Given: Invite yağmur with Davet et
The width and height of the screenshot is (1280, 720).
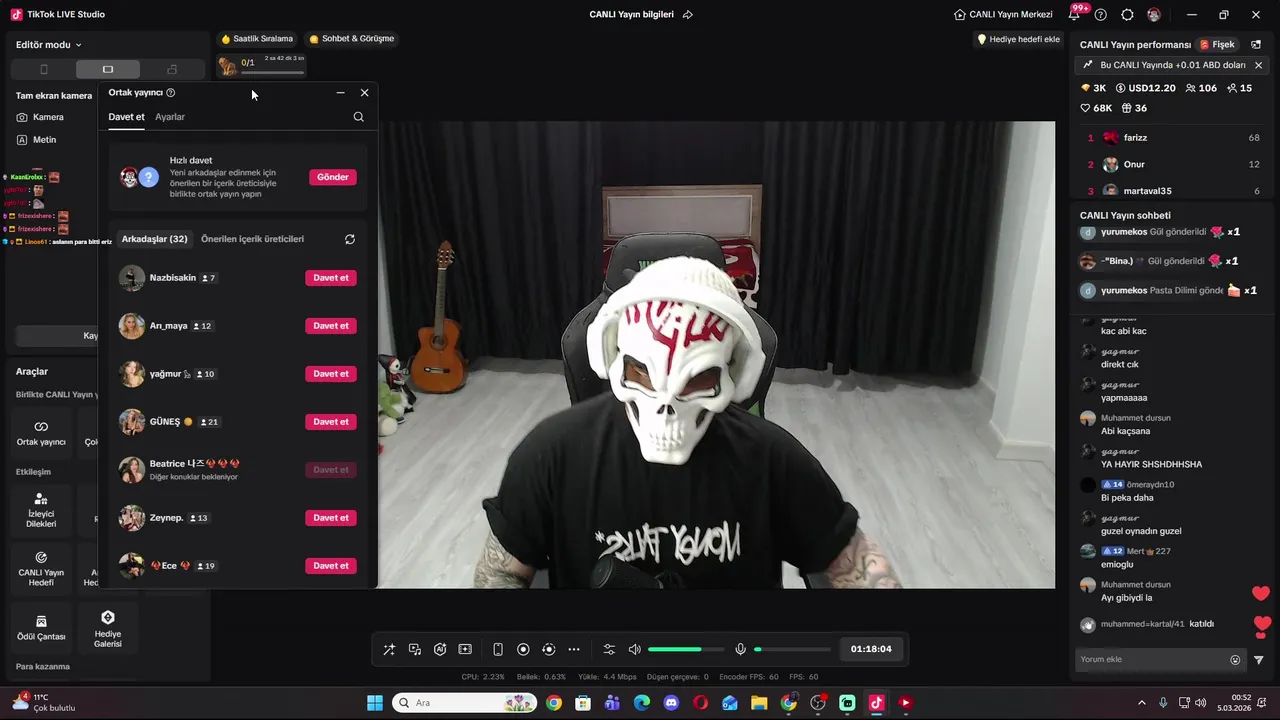Looking at the screenshot, I should coord(331,374).
